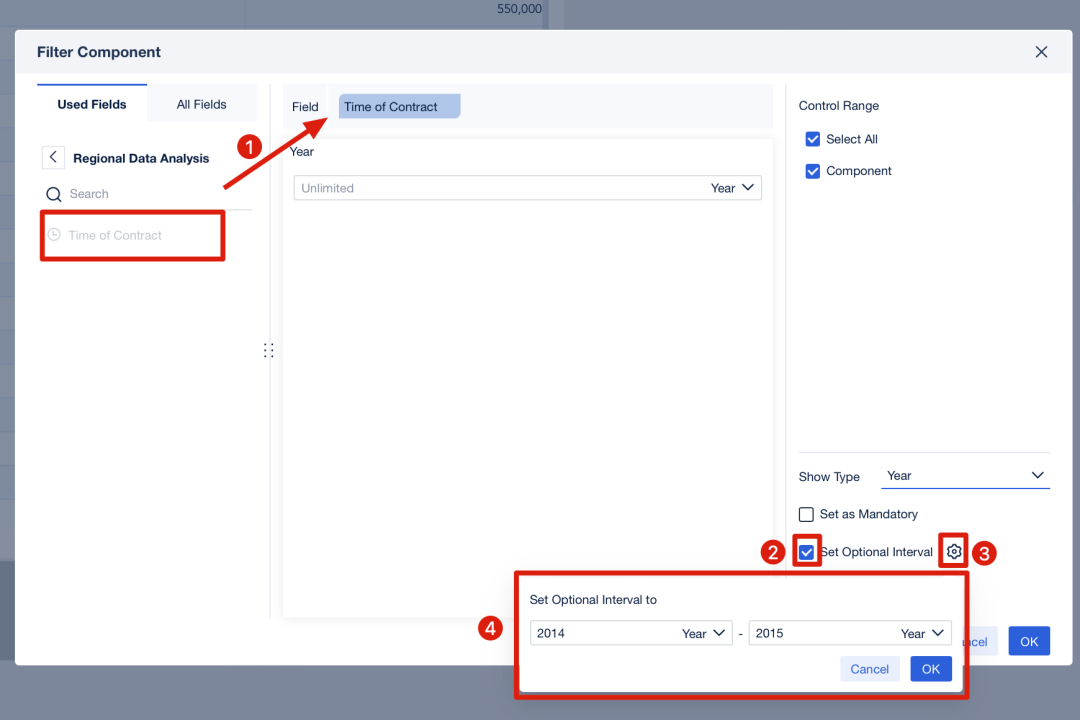Screen dimensions: 1080x720
Task: Enable Set as Mandatory
Action: 806,514
